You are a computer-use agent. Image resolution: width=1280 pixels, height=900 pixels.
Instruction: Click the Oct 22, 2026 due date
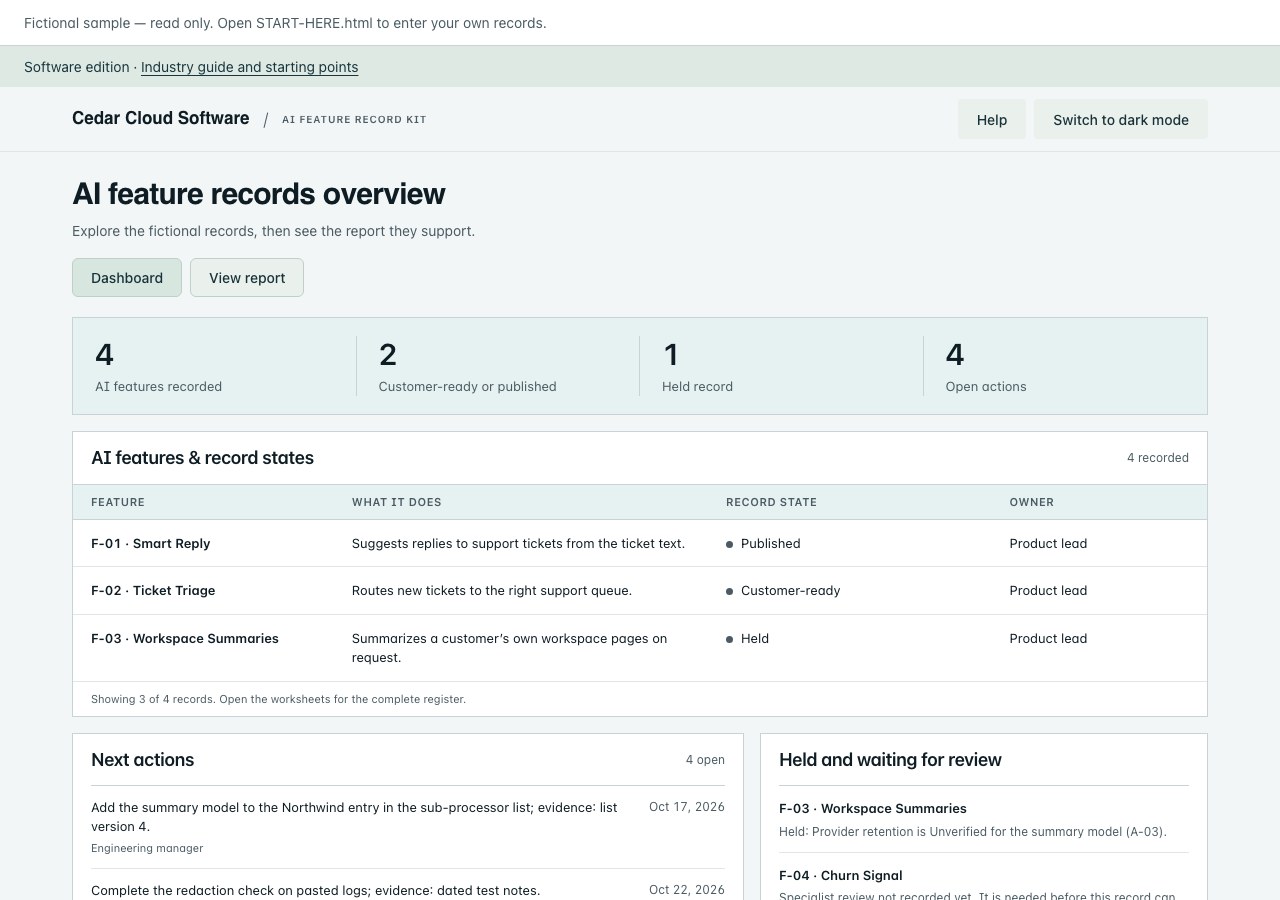tap(687, 890)
